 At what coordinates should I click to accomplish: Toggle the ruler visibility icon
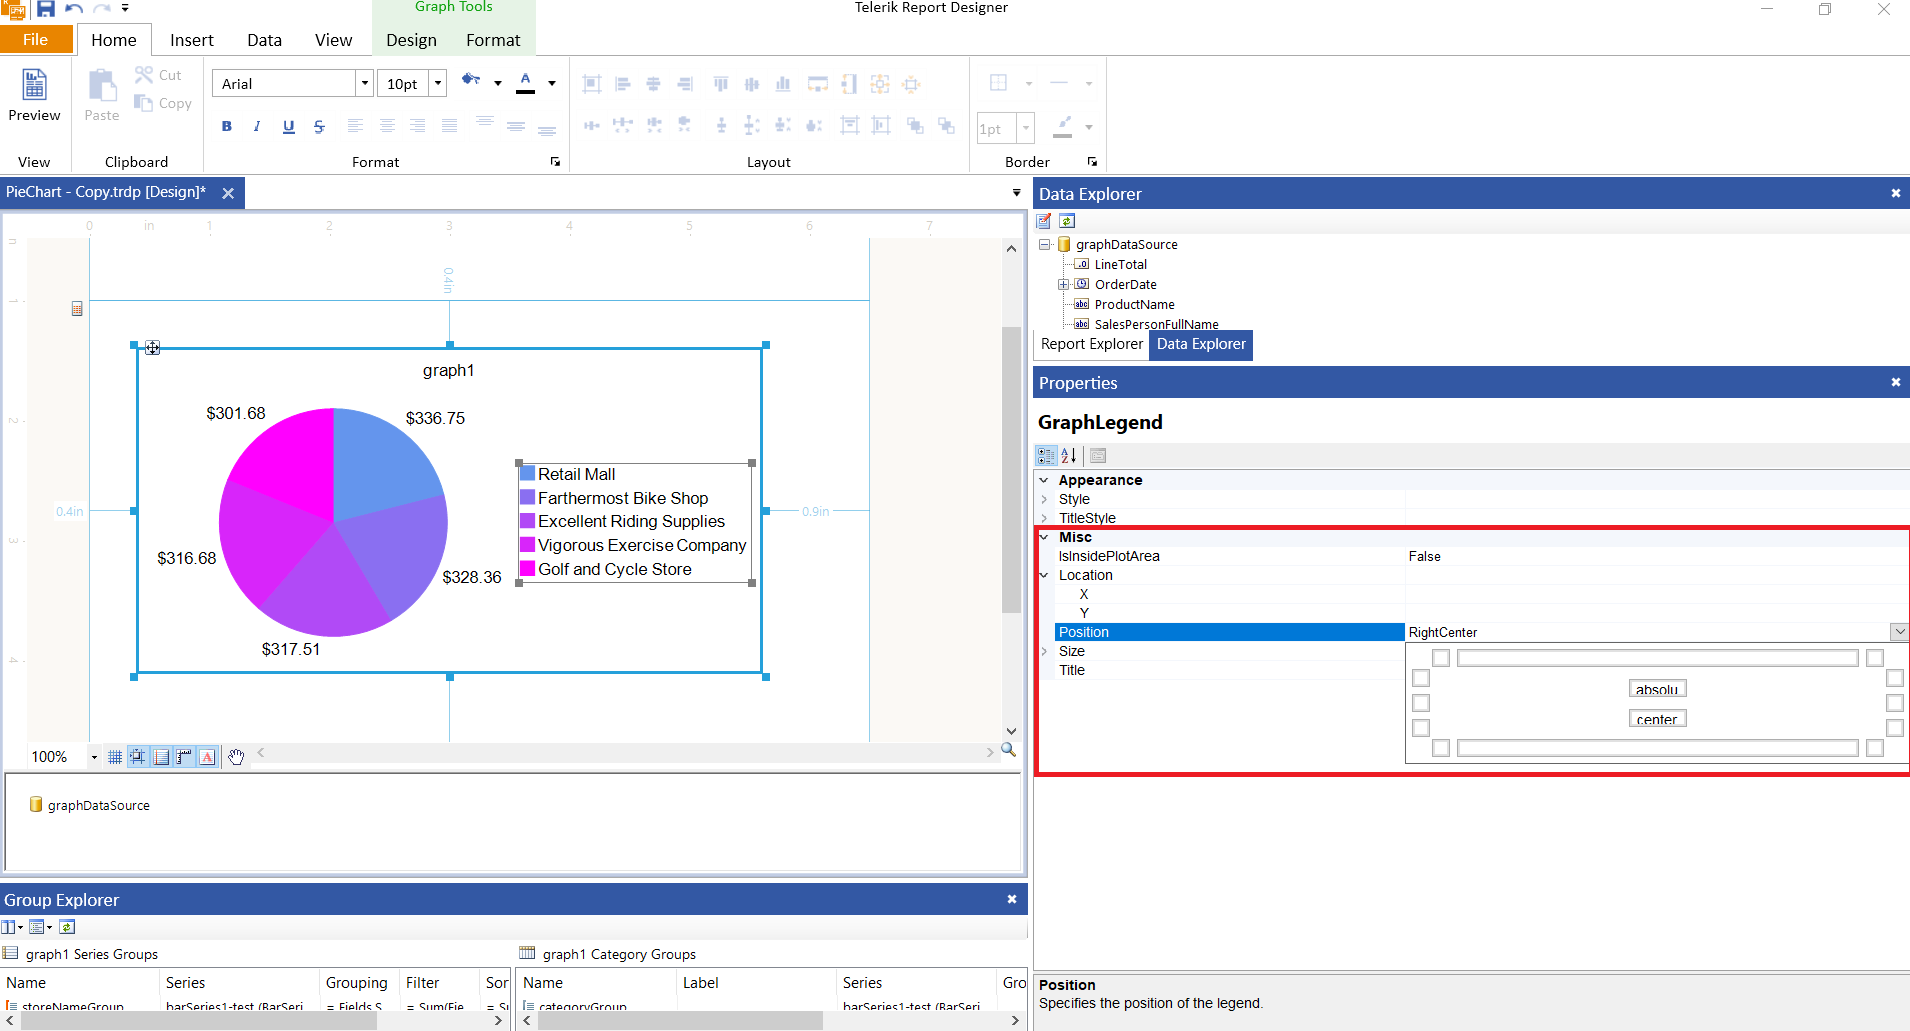184,756
